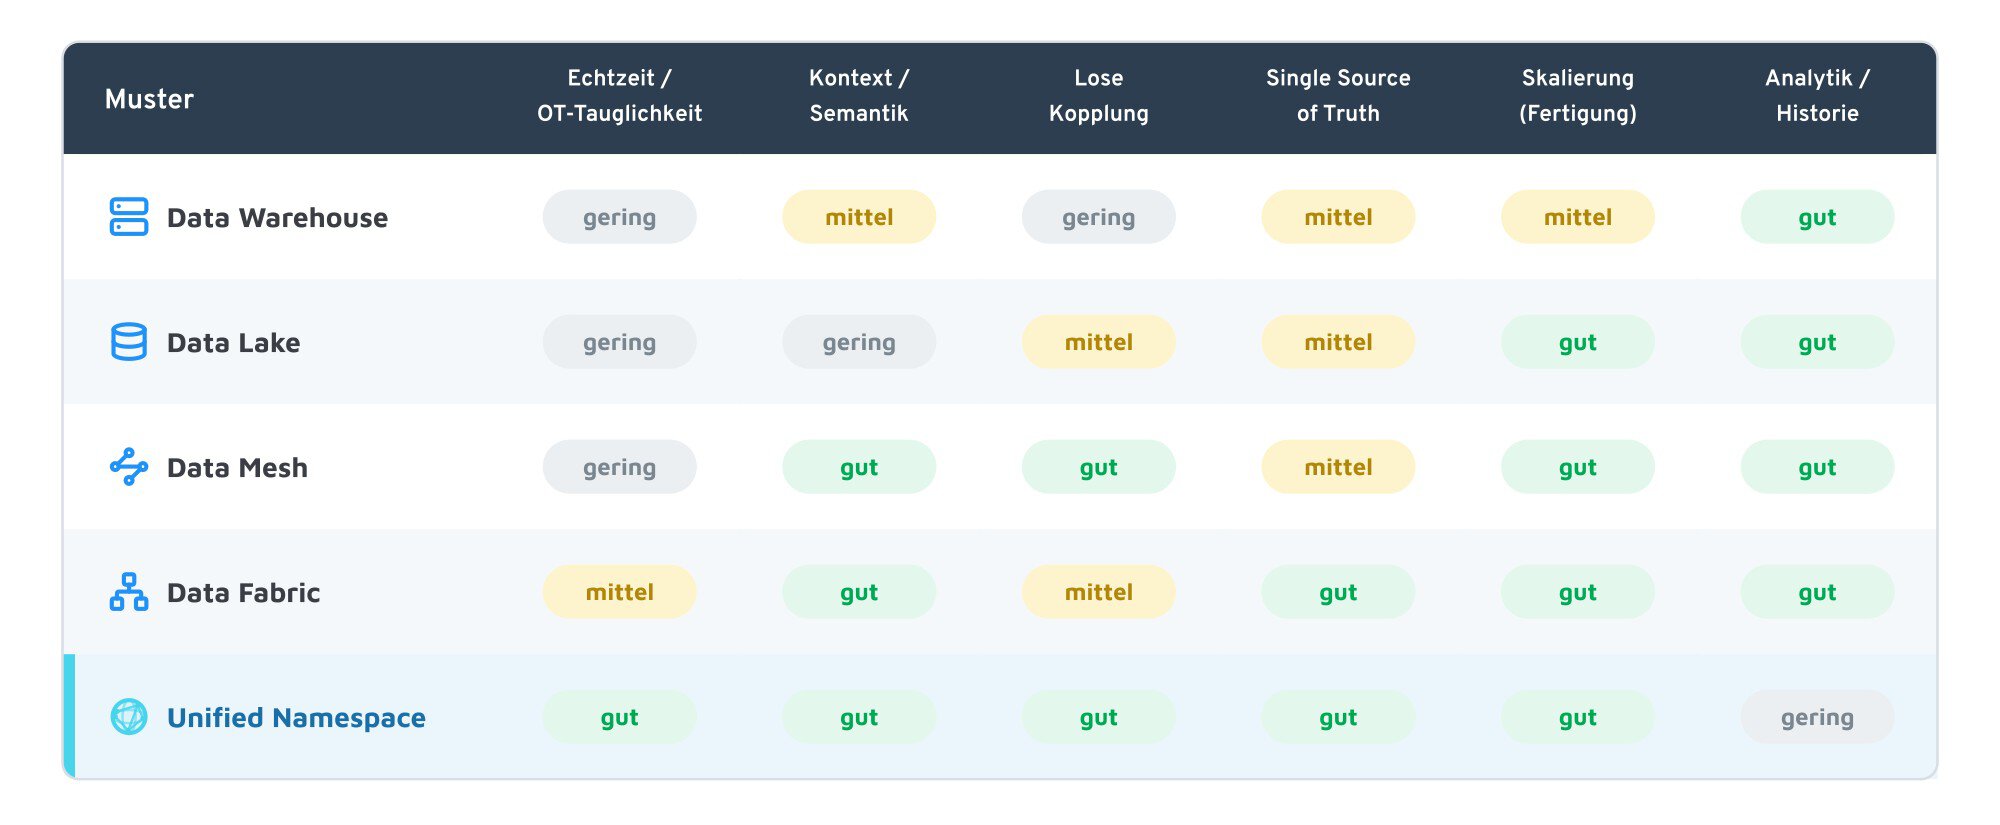The width and height of the screenshot is (2000, 825).
Task: Click the Data Mesh nodes icon
Action: 129,467
